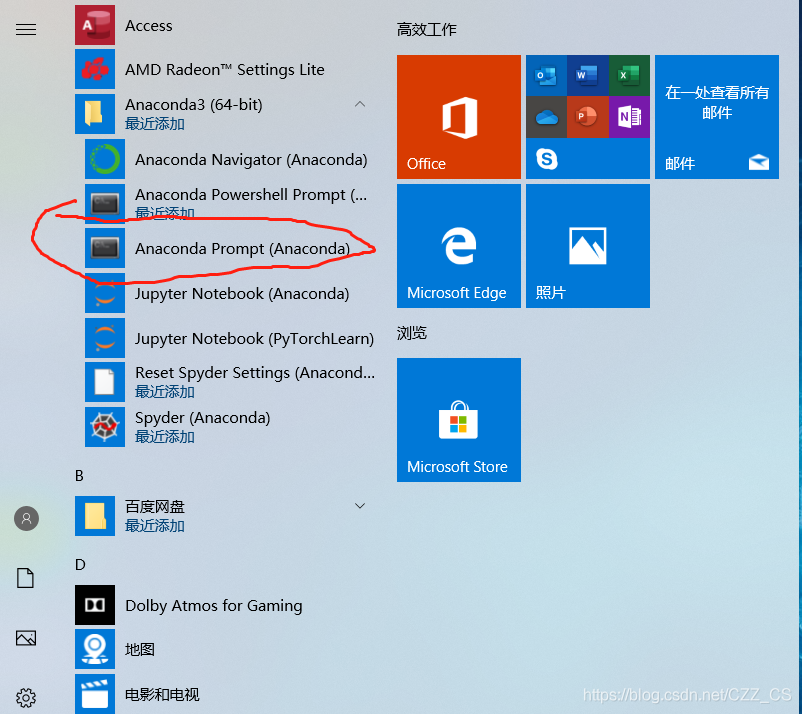Open Jupyter Notebook (PyTorchLearn) icon
802x714 pixels.
tap(105, 338)
